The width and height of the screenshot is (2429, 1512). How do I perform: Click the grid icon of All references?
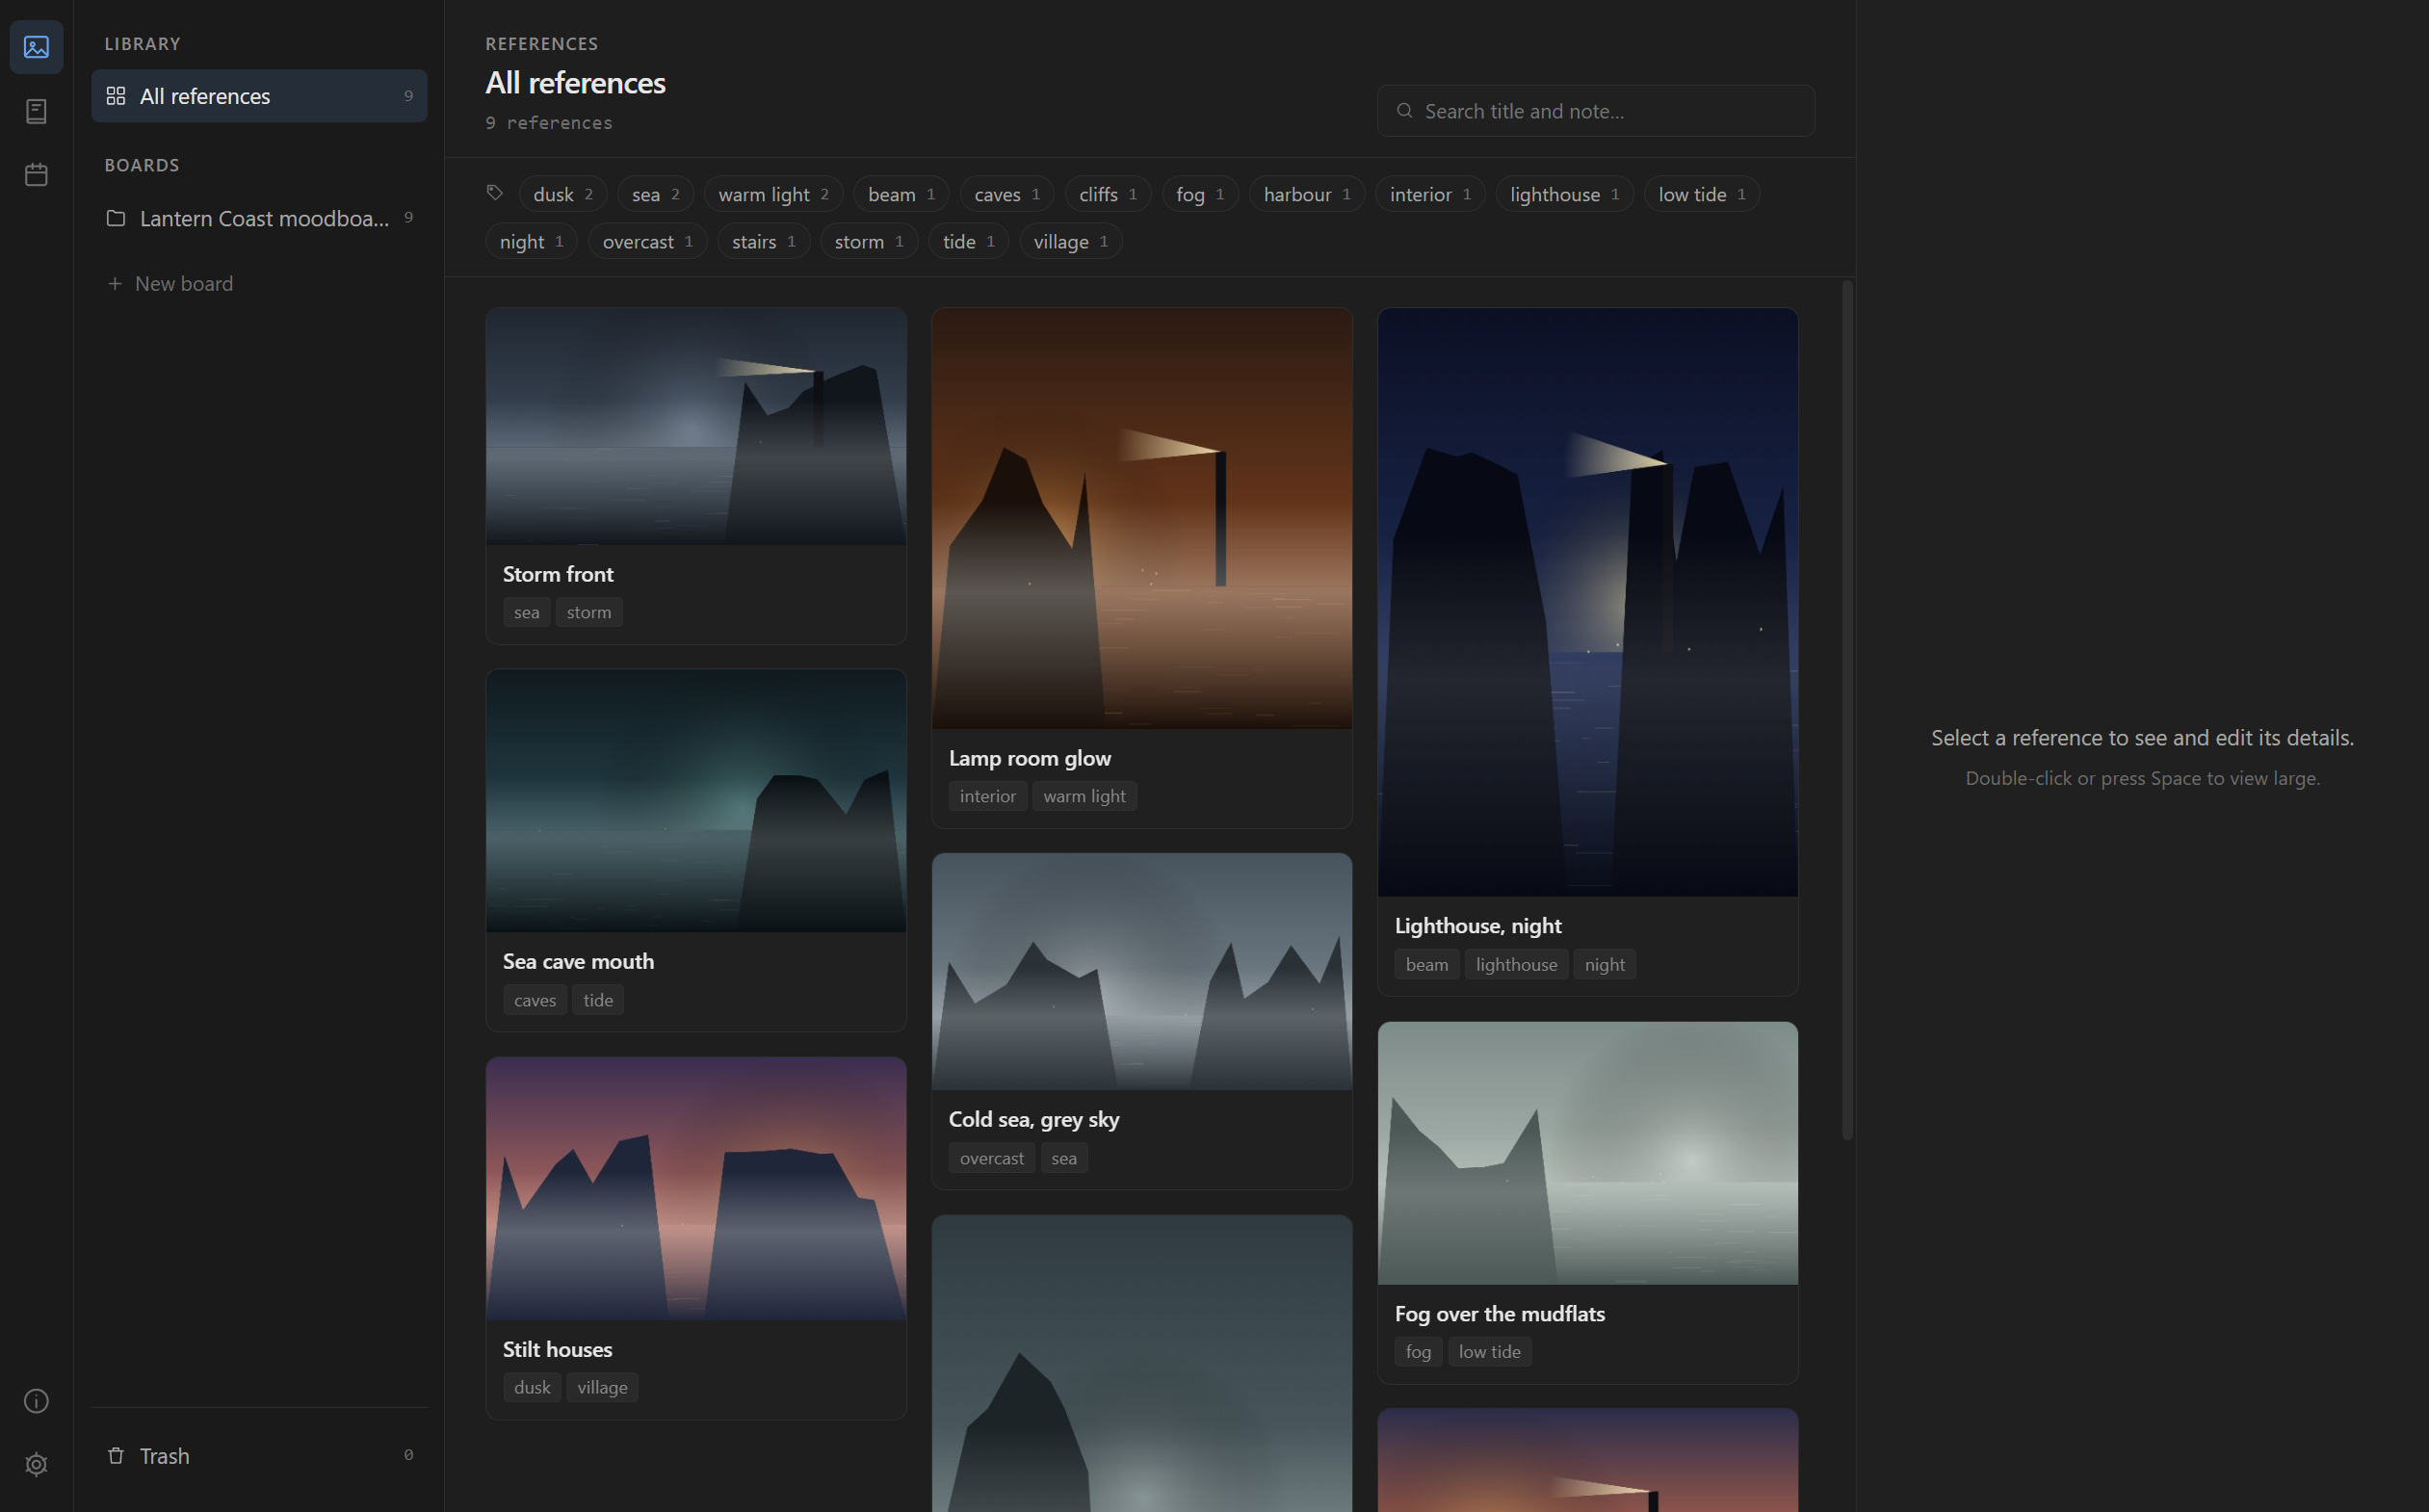tap(116, 96)
